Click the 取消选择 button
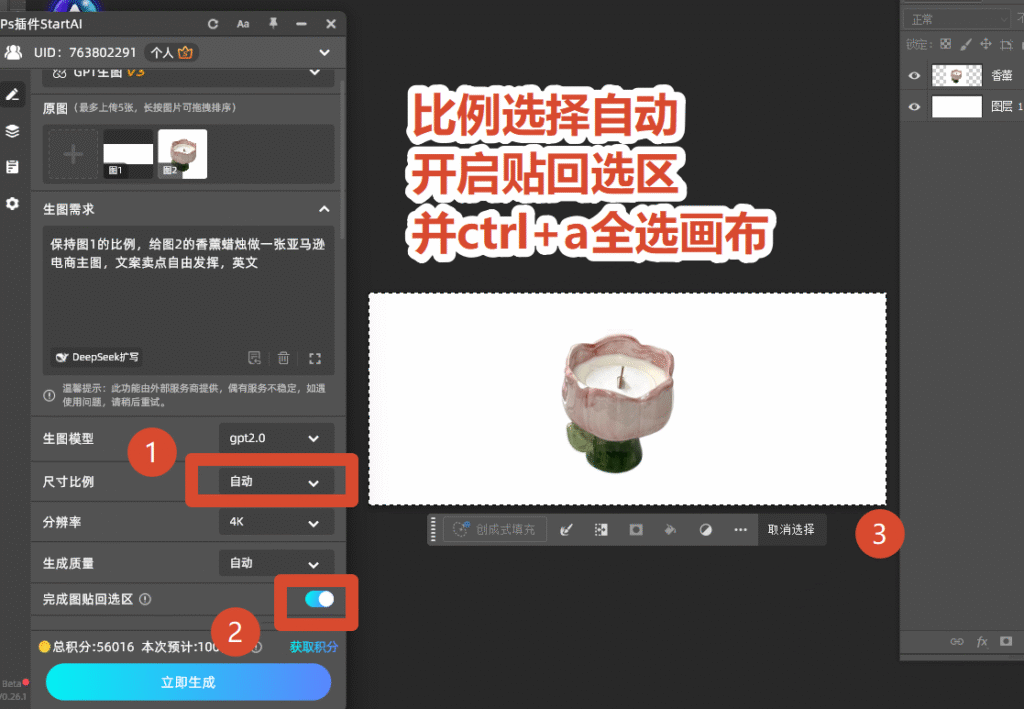Screen dimensions: 1024x709 pyautogui.click(x=791, y=529)
